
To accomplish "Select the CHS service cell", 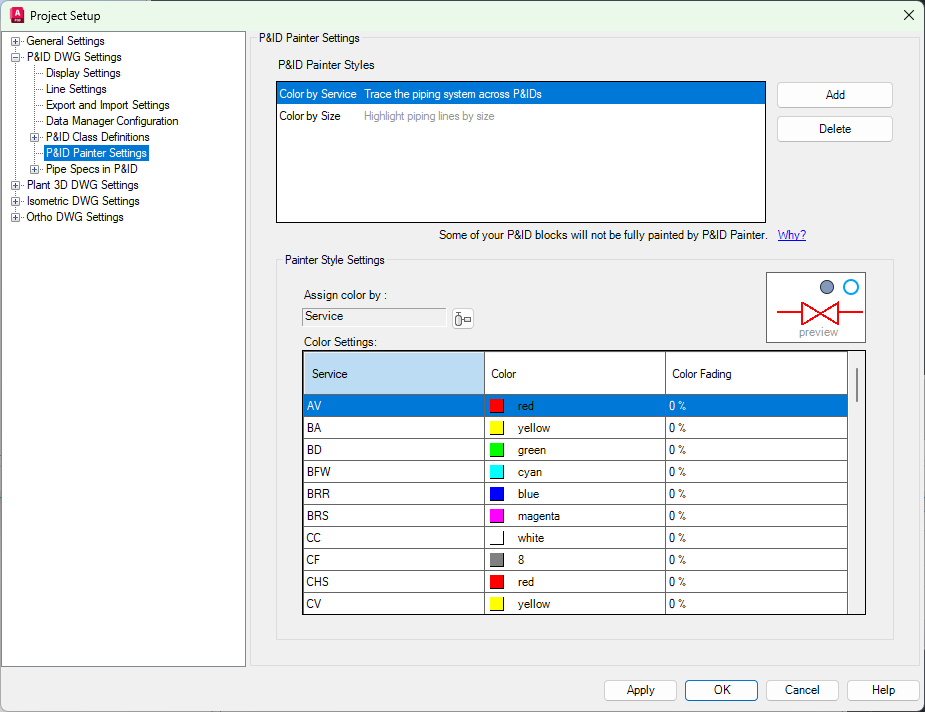I will click(x=394, y=582).
